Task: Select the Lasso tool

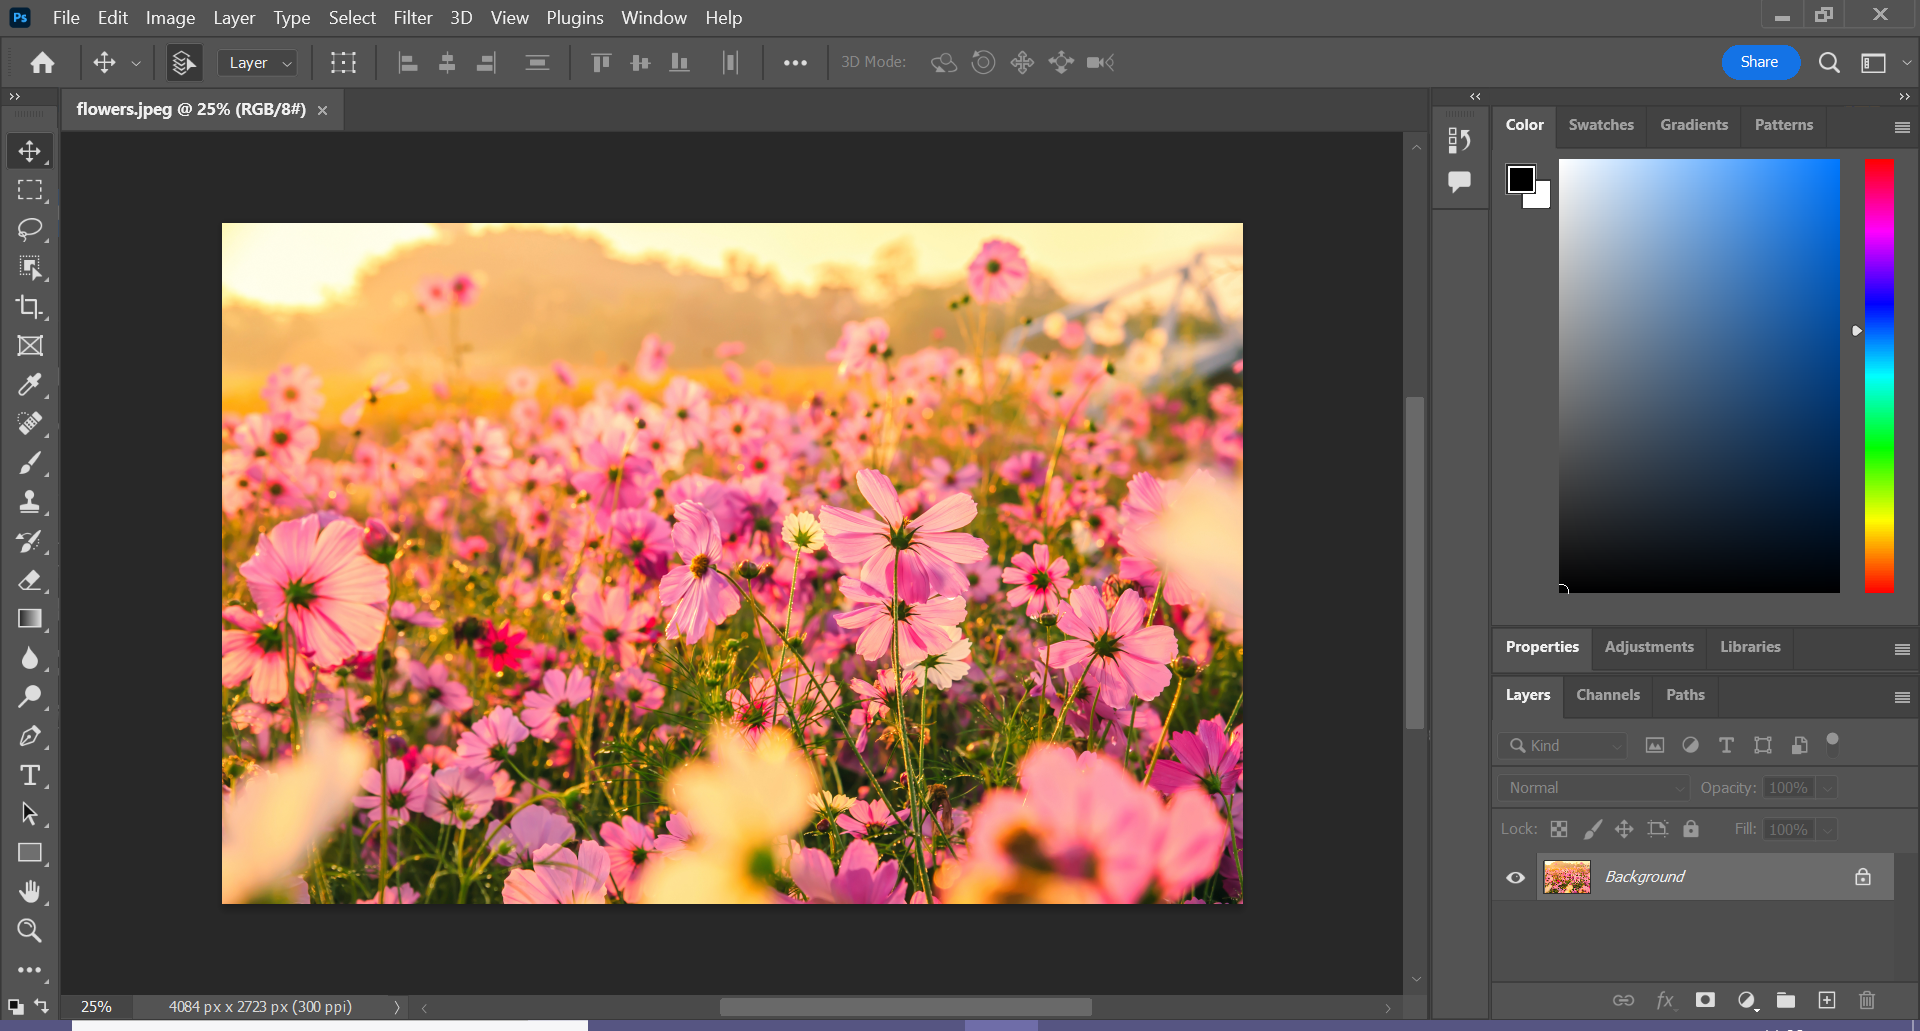Action: click(x=30, y=229)
